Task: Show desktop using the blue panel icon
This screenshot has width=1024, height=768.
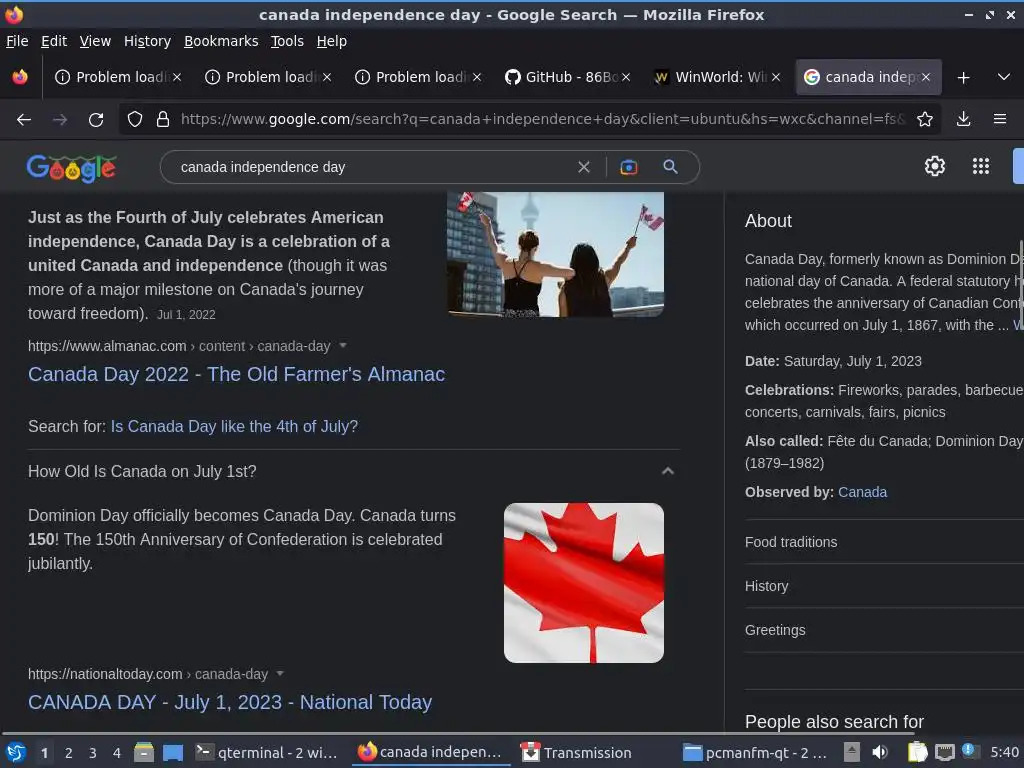Action: (173, 753)
